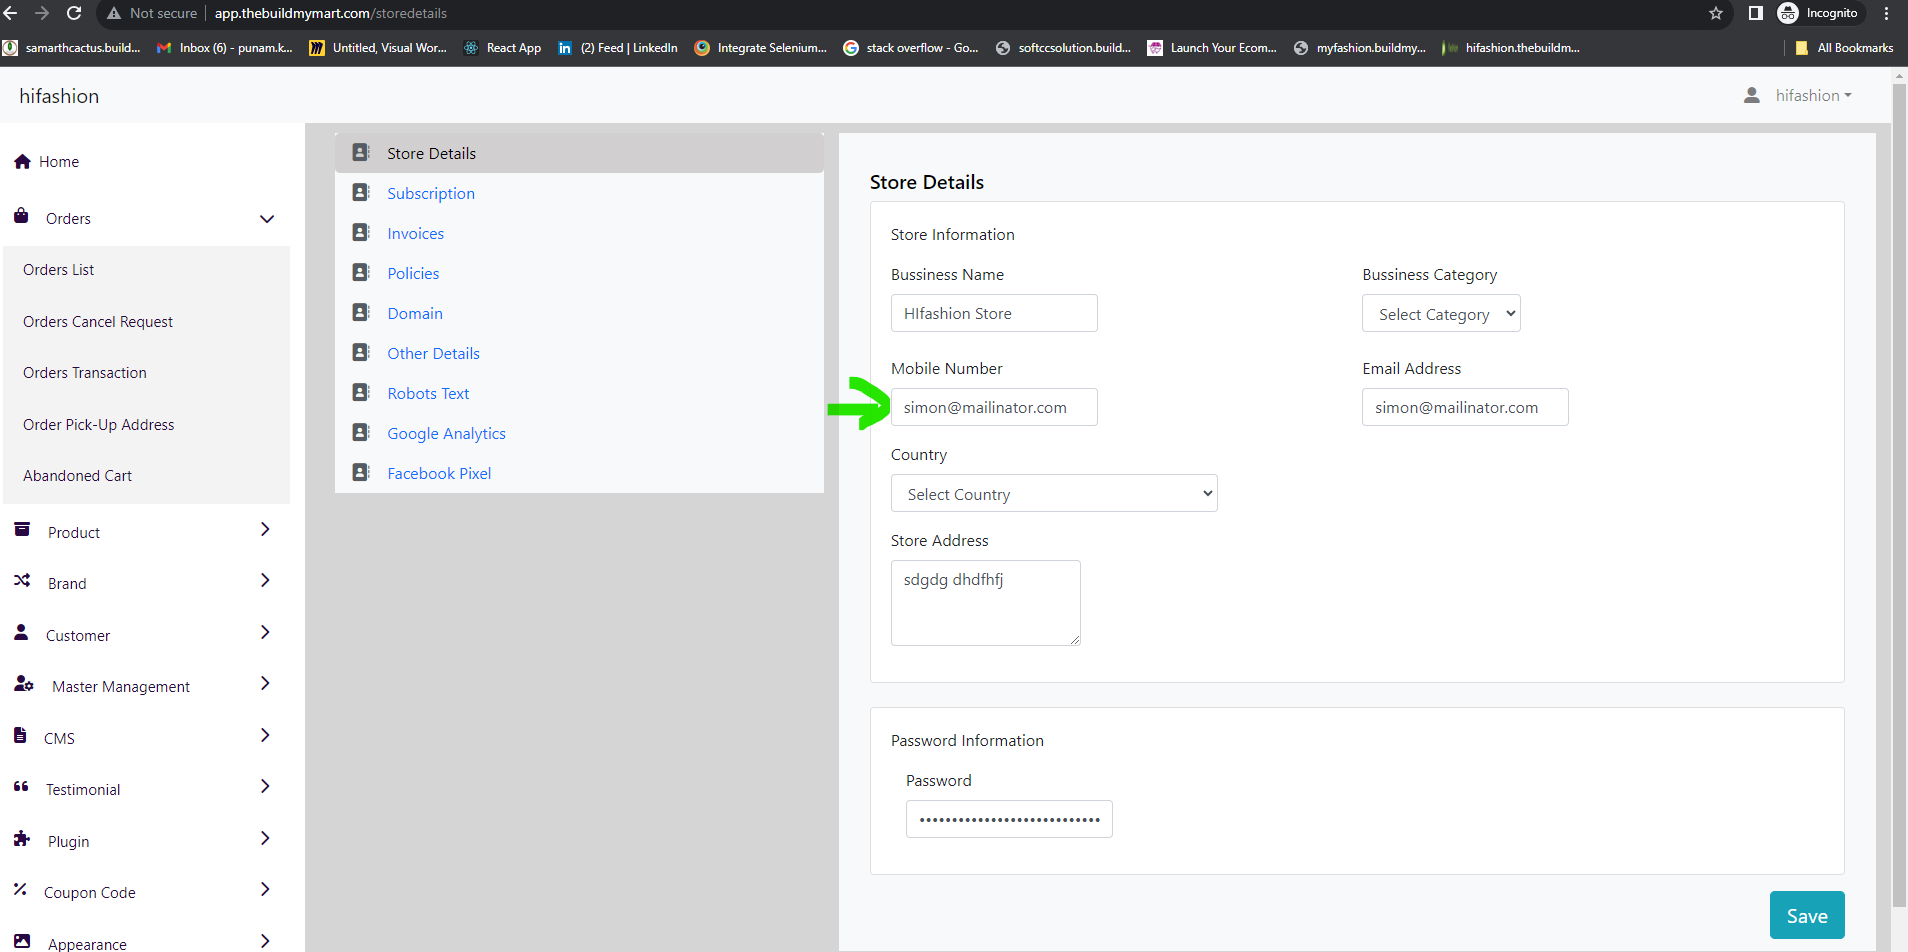The image size is (1908, 952).
Task: Click the Mobile Number input field
Action: tap(994, 407)
